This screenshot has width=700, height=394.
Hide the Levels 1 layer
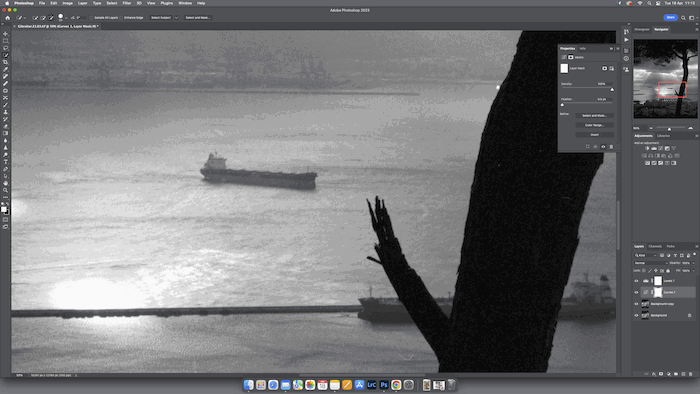click(637, 281)
